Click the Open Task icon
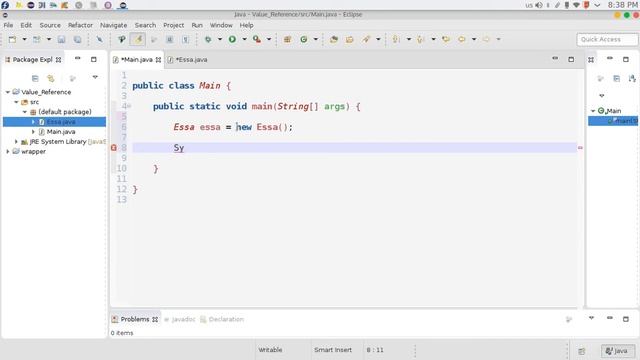Screen dimensions: 640x360 coord(349,39)
